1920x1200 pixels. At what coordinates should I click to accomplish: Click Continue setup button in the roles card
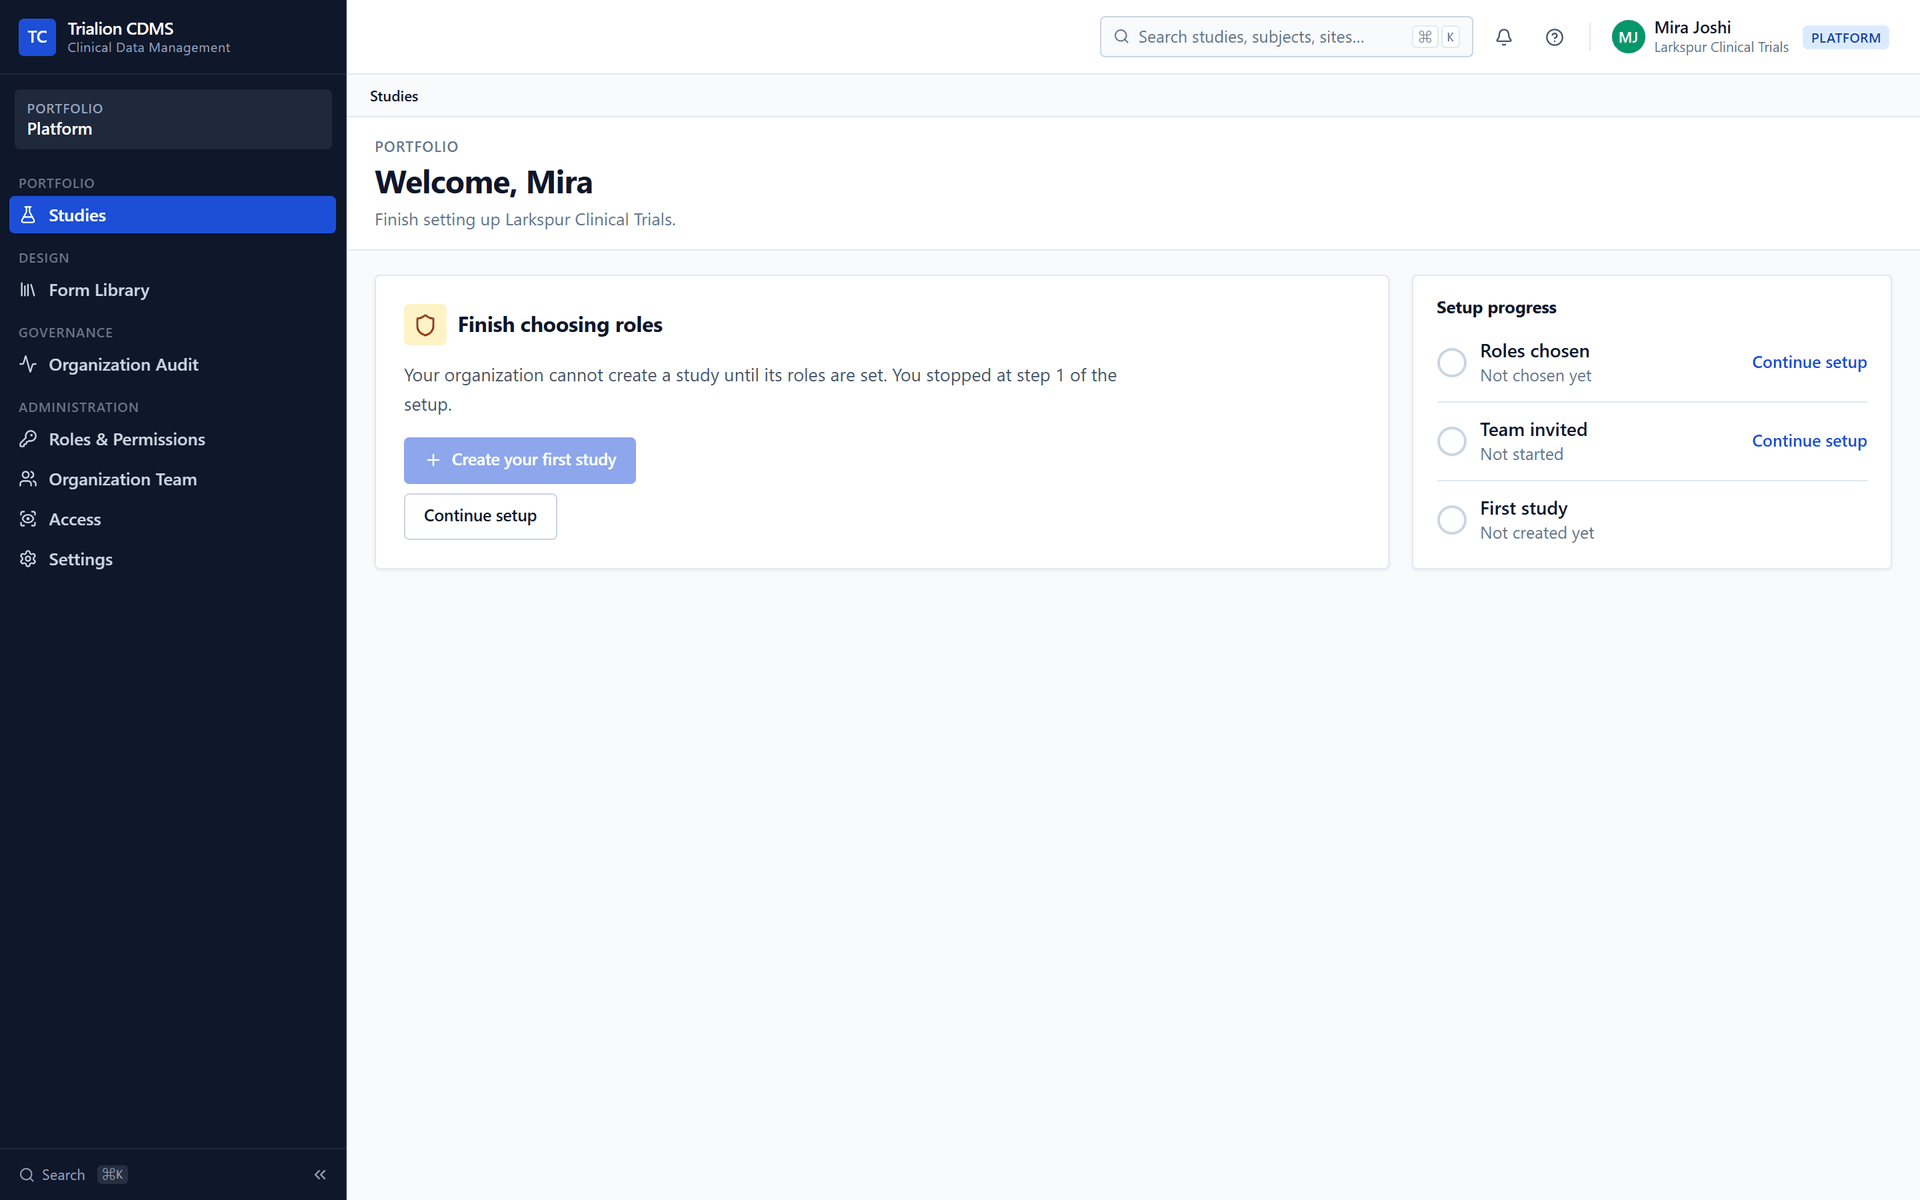click(x=480, y=516)
